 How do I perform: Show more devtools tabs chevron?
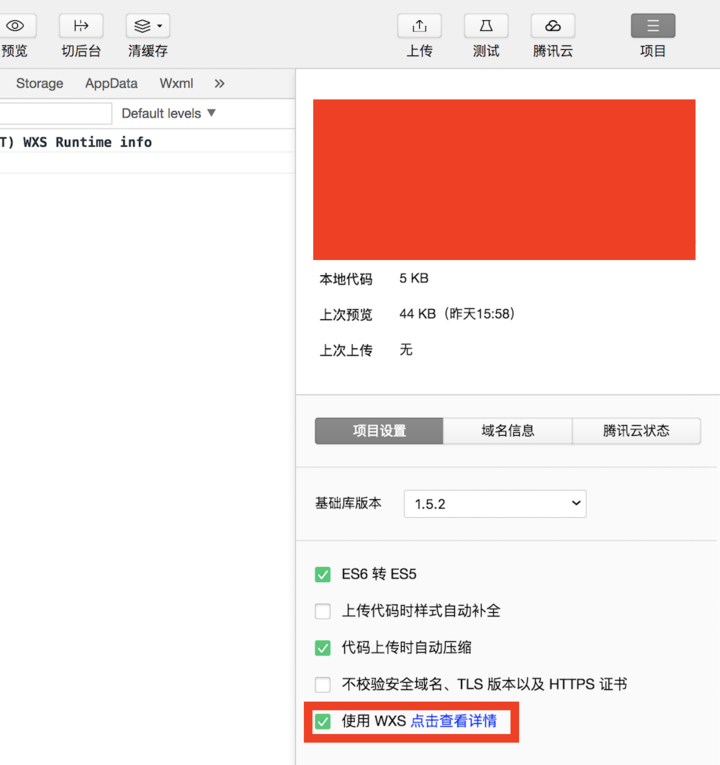(220, 83)
